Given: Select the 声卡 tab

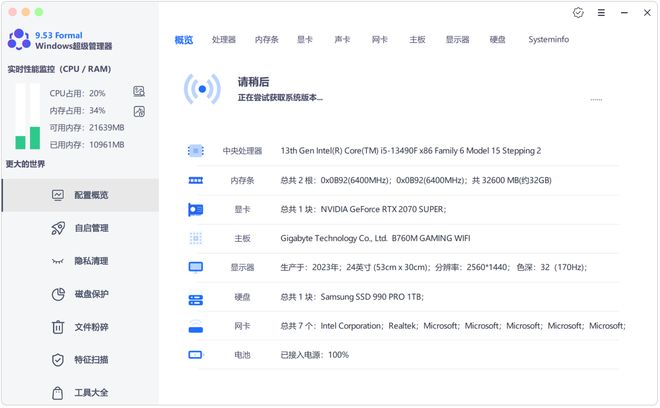Looking at the screenshot, I should coord(342,40).
